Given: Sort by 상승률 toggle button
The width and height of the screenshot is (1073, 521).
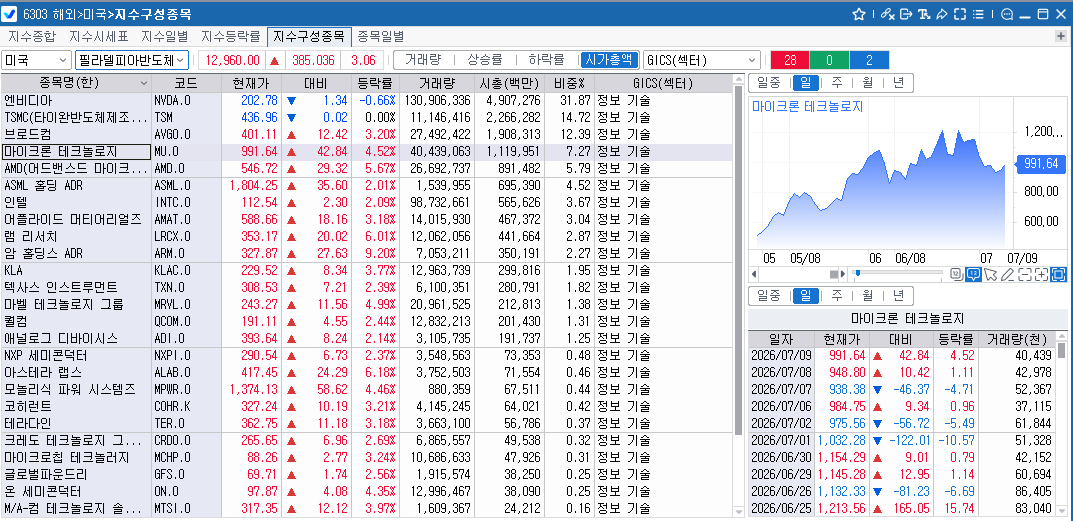Looking at the screenshot, I should 484,60.
